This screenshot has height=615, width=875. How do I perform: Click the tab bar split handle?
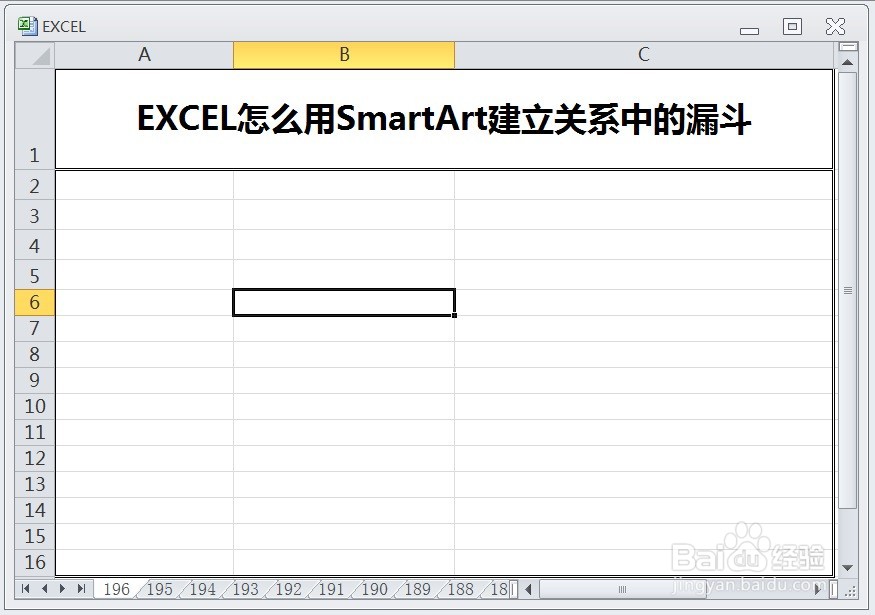[514, 589]
